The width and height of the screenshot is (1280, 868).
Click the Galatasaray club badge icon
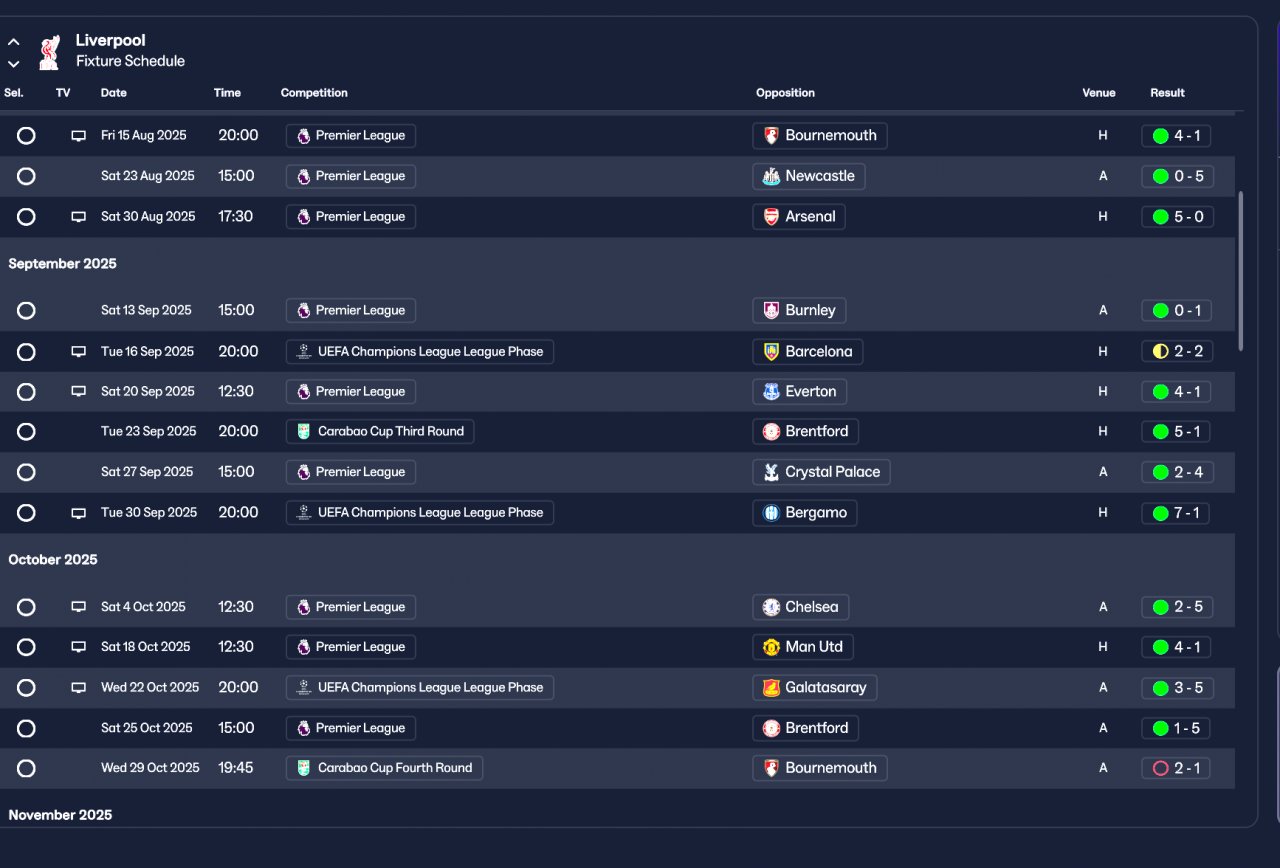(x=771, y=688)
